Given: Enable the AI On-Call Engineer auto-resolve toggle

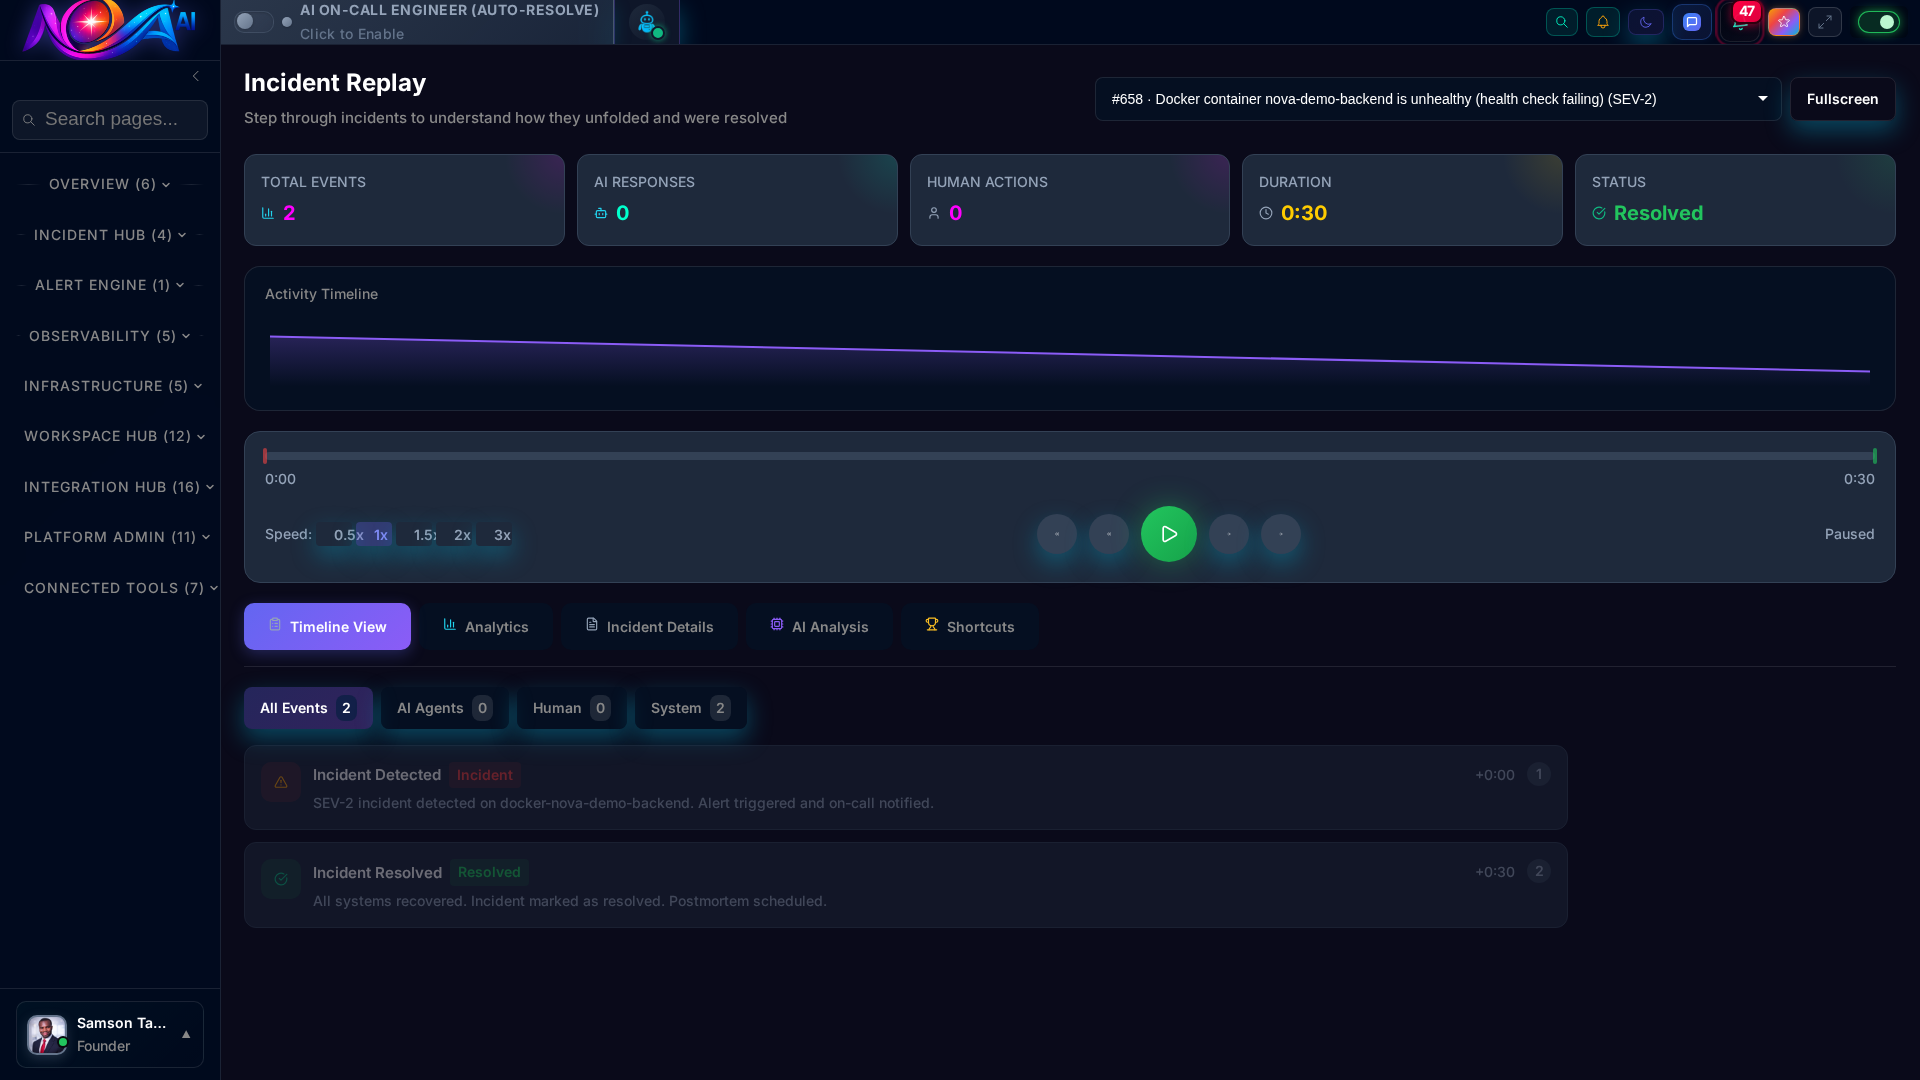Looking at the screenshot, I should pos(254,21).
